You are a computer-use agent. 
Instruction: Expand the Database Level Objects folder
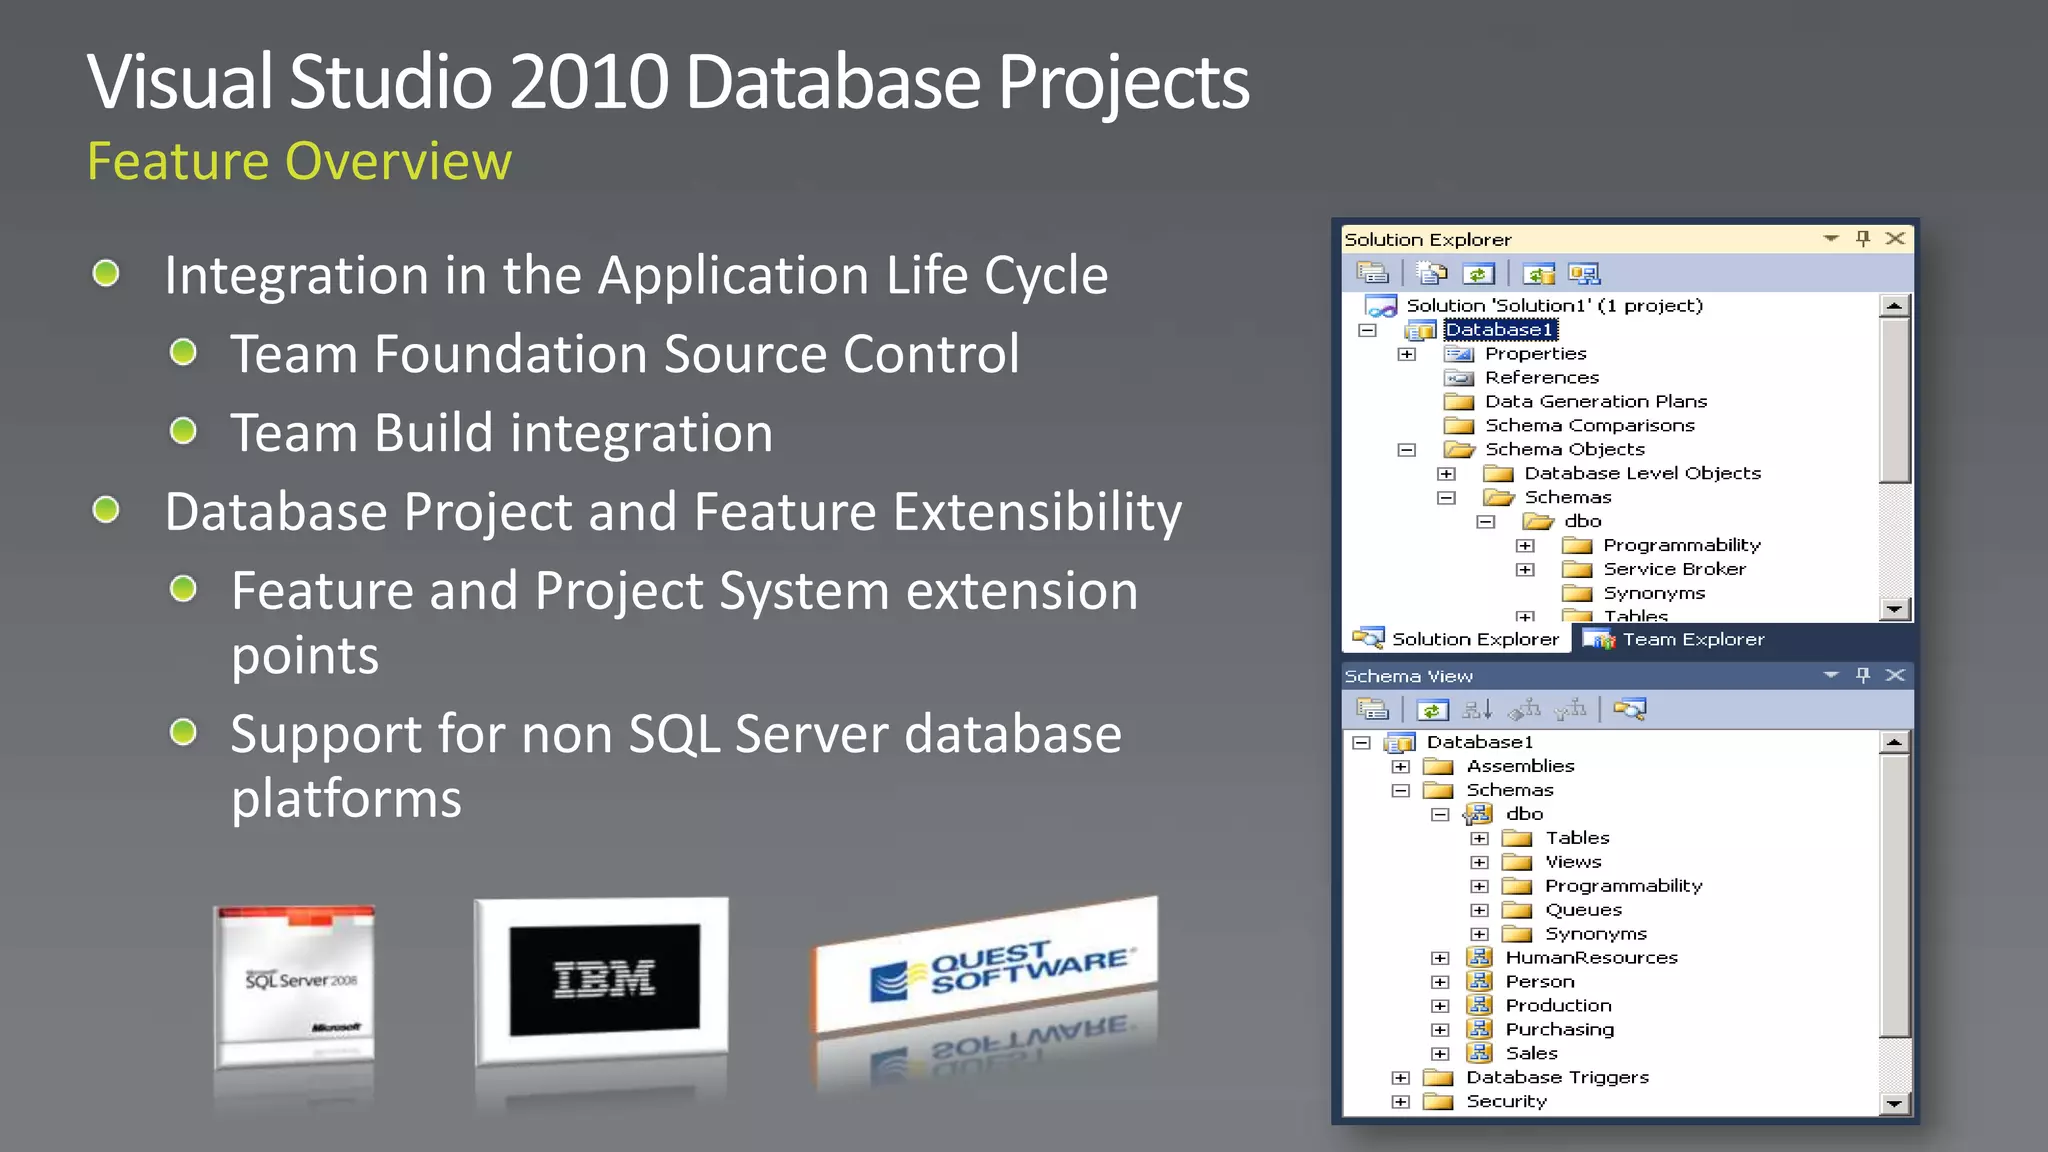pyautogui.click(x=1446, y=474)
